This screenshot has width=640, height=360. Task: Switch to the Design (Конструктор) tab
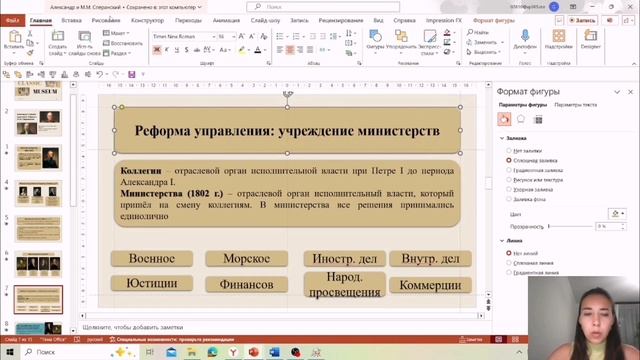click(x=147, y=20)
